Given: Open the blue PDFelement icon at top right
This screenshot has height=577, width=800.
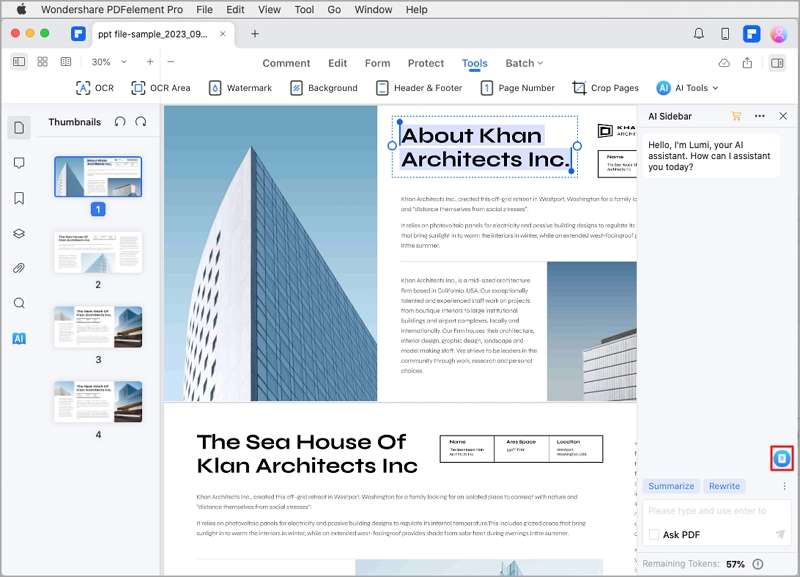Looking at the screenshot, I should [752, 34].
